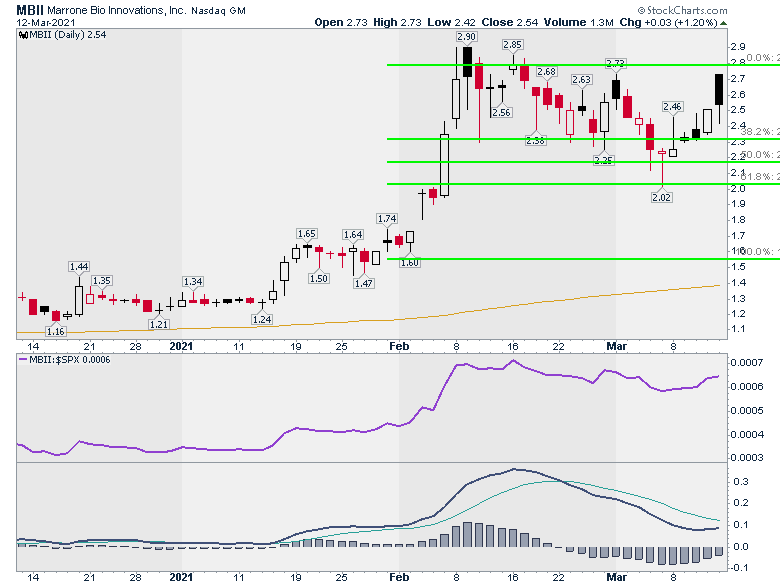780x586 pixels.
Task: Click the candlestick icon beside MBII (Daily) legend
Action: click(23, 35)
